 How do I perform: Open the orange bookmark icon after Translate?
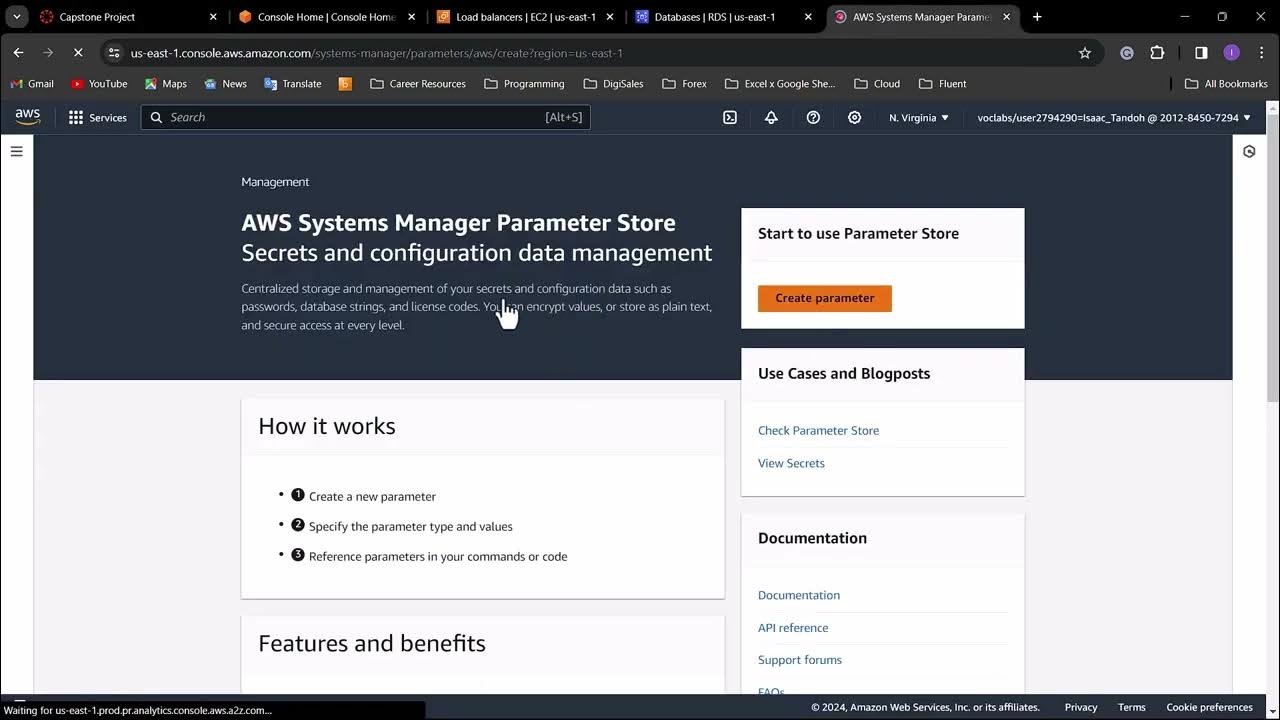point(345,84)
